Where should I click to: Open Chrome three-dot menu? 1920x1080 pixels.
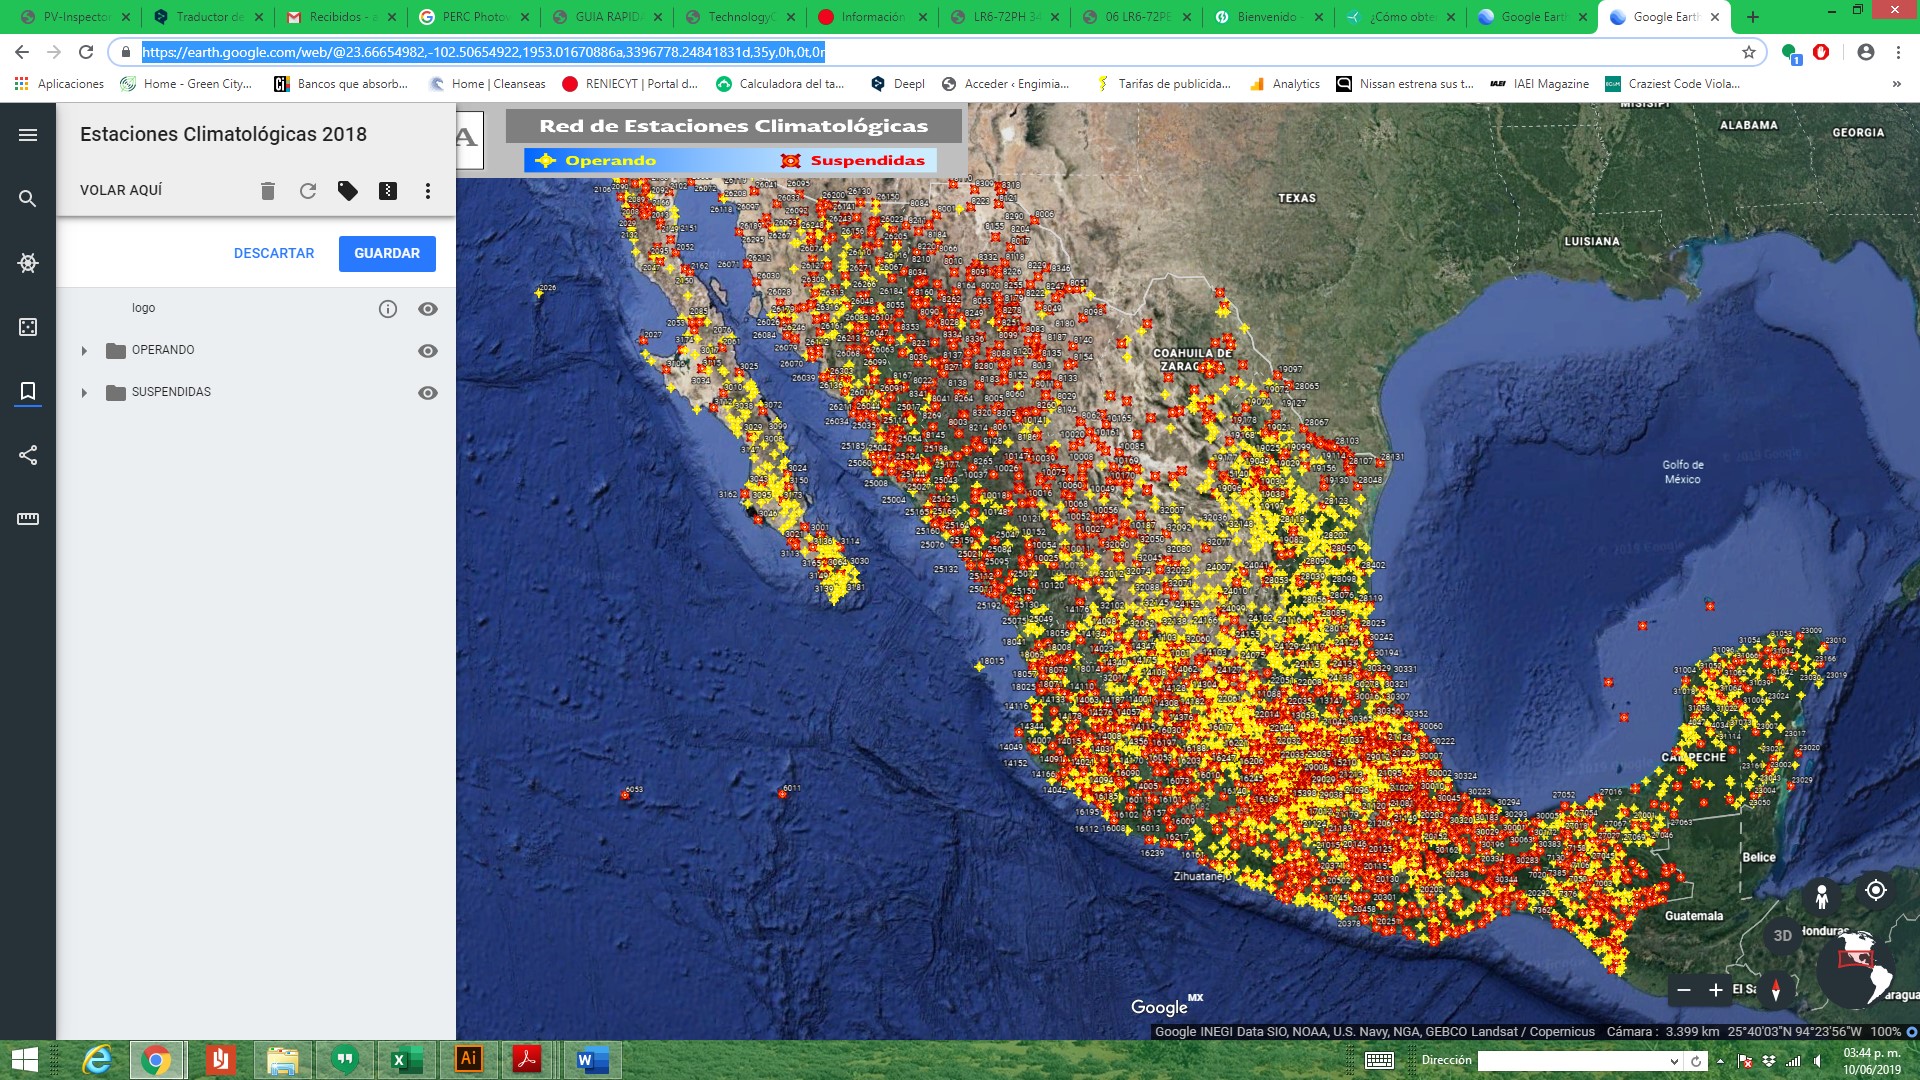1898,52
